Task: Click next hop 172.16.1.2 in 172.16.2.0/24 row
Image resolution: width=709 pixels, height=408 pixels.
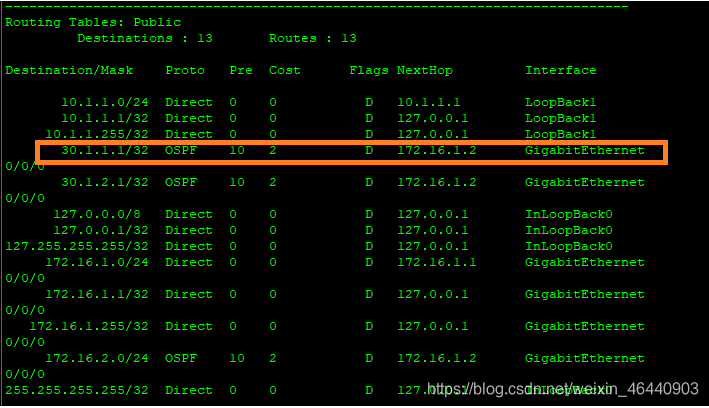Action: (x=437, y=358)
